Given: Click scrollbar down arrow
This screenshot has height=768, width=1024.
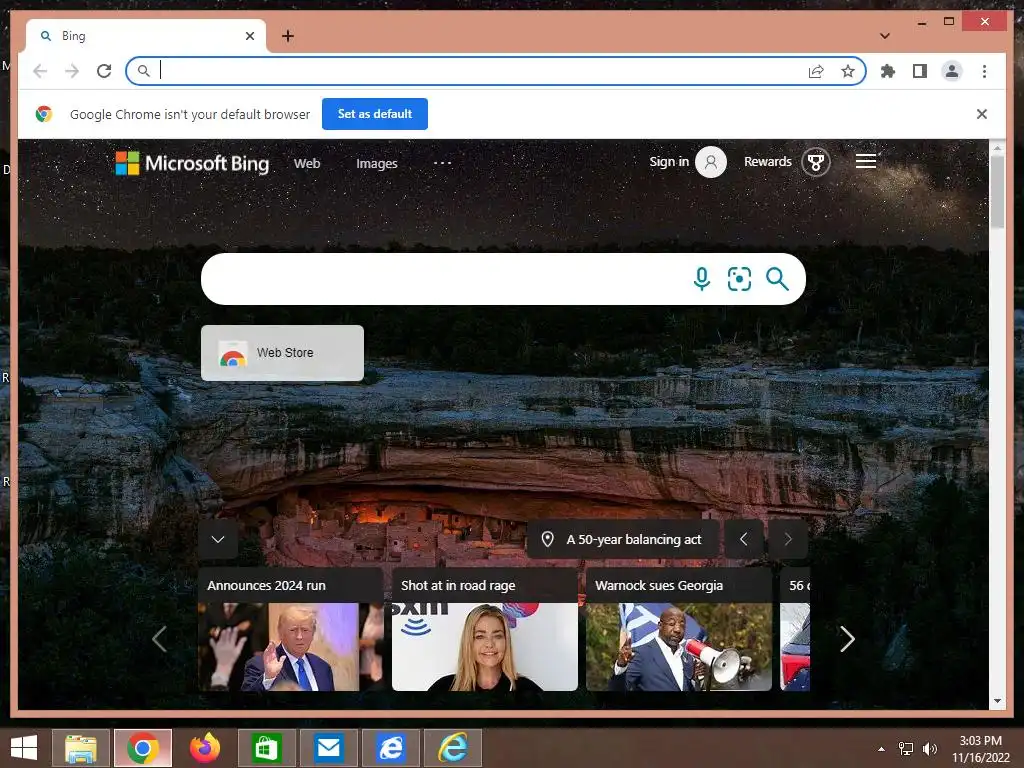Looking at the screenshot, I should pos(997,701).
